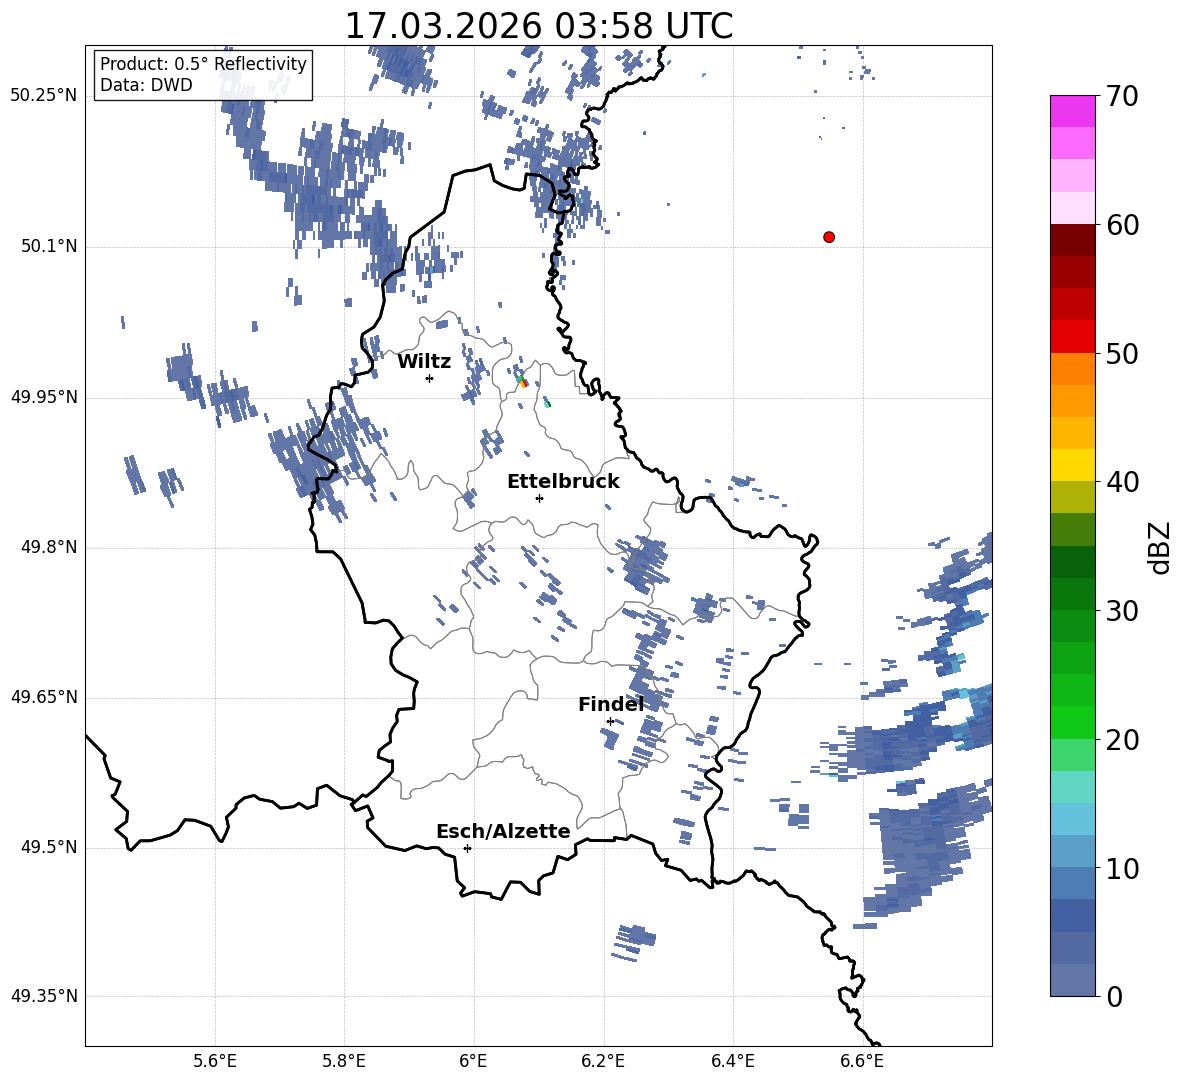Click the dBZ colorbar axis label
Viewport: 1184px width, 1081px height.
point(1159,547)
